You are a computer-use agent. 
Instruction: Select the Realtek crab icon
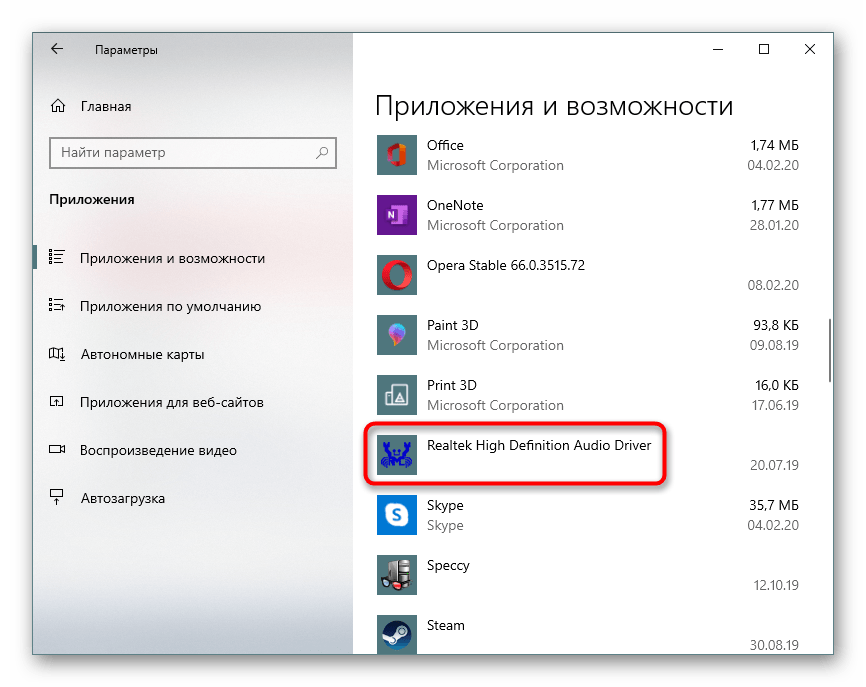(397, 455)
